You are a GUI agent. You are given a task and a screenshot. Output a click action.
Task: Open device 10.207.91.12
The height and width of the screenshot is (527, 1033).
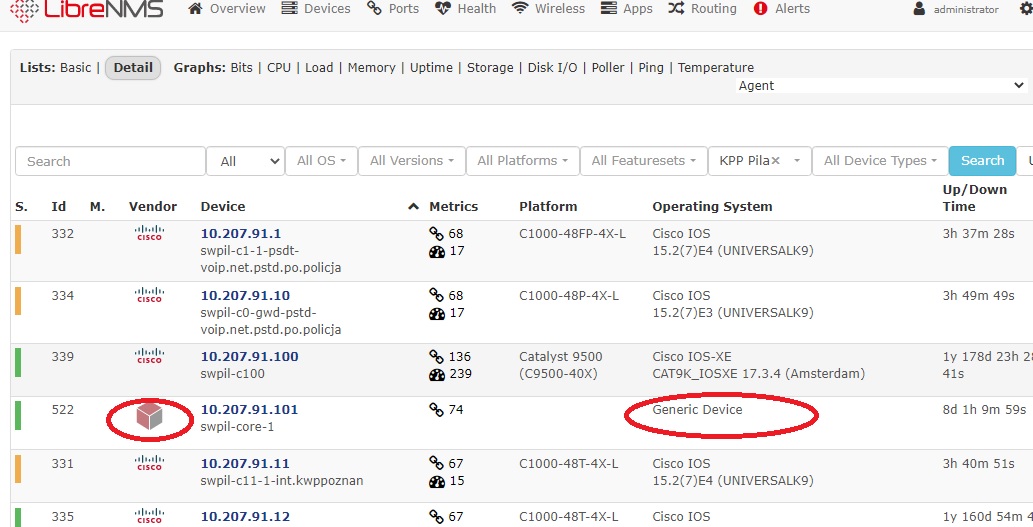(245, 516)
